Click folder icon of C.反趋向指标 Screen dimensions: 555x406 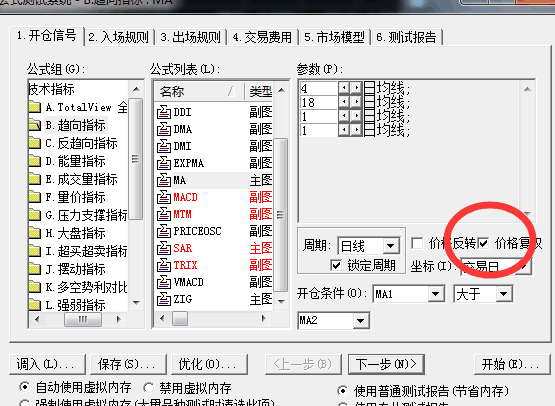pos(35,143)
